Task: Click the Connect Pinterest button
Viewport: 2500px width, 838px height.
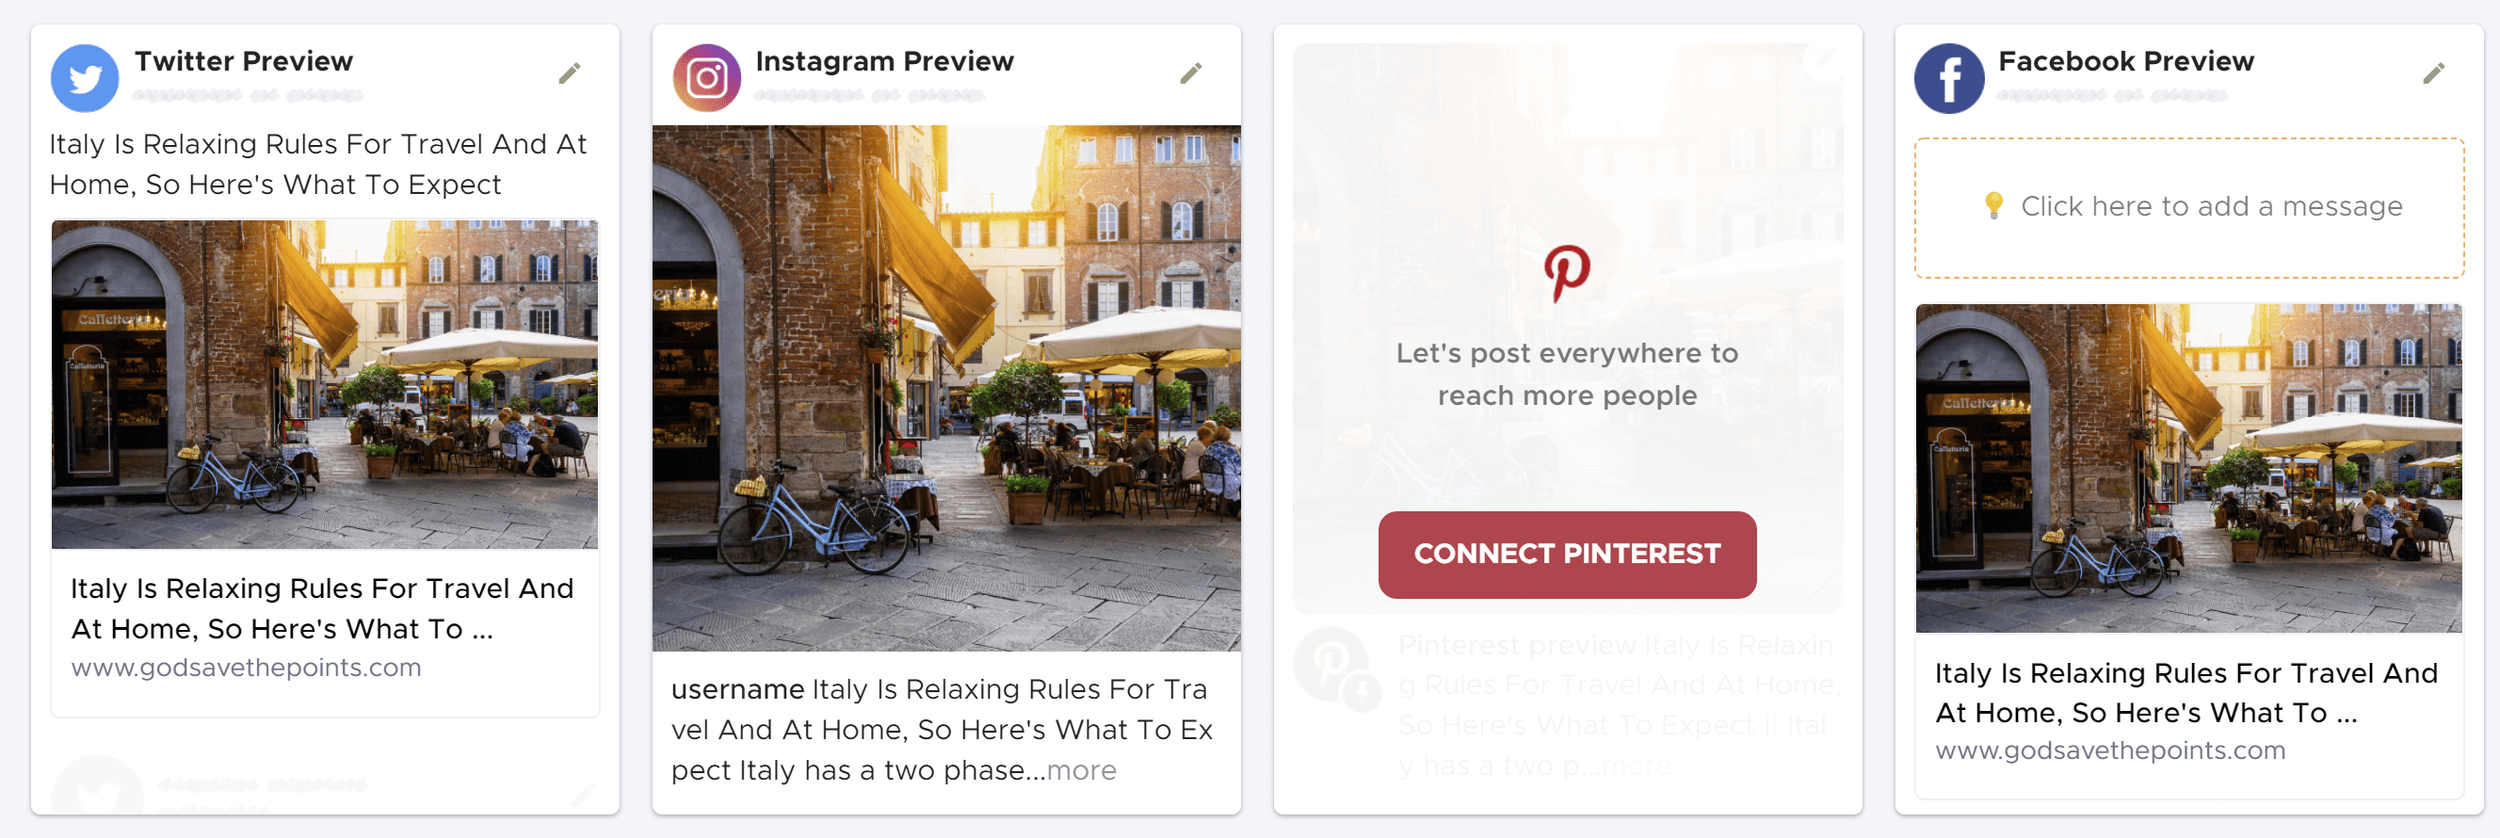Action: pos(1567,555)
